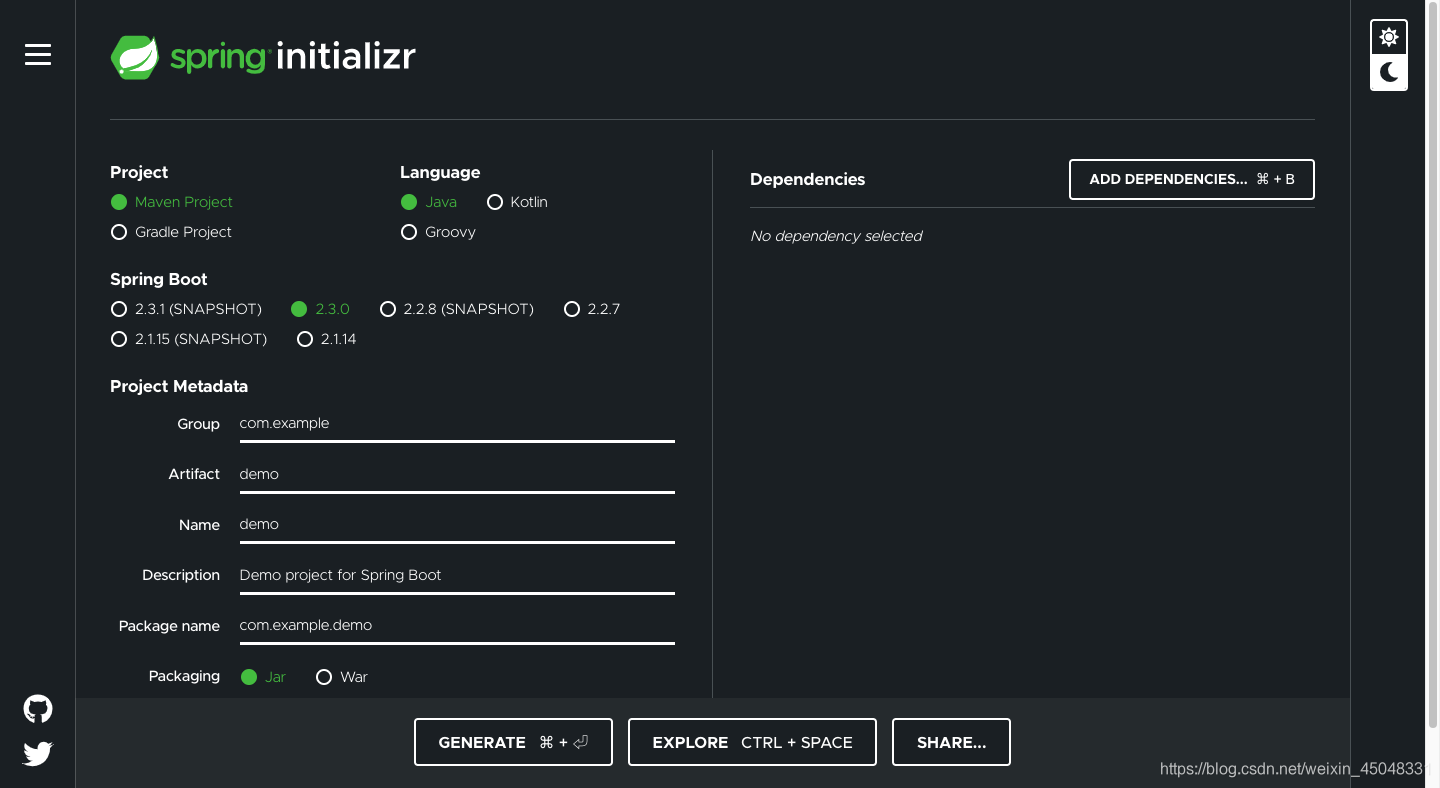This screenshot has width=1440, height=788.
Task: Select Spring Boot 2.1.14
Action: [327, 339]
